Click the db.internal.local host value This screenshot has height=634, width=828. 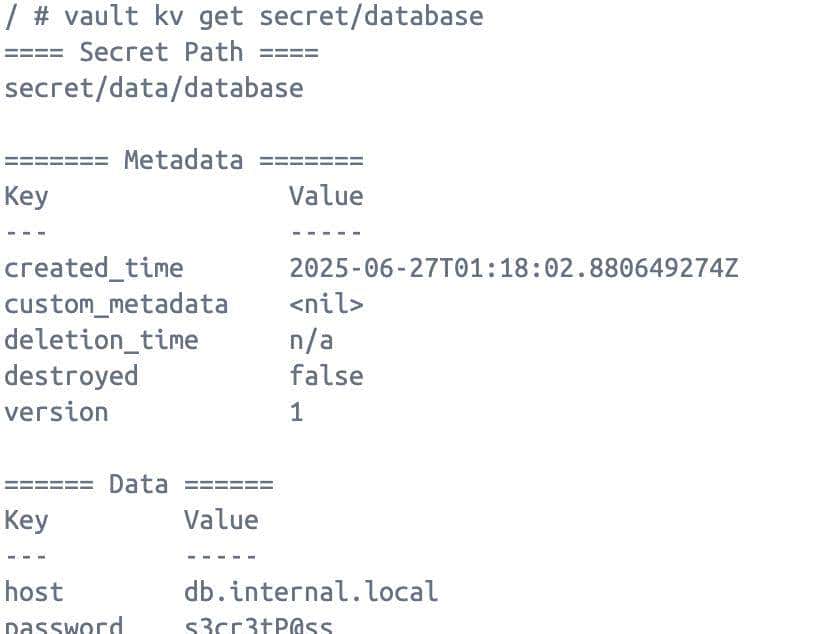311,591
